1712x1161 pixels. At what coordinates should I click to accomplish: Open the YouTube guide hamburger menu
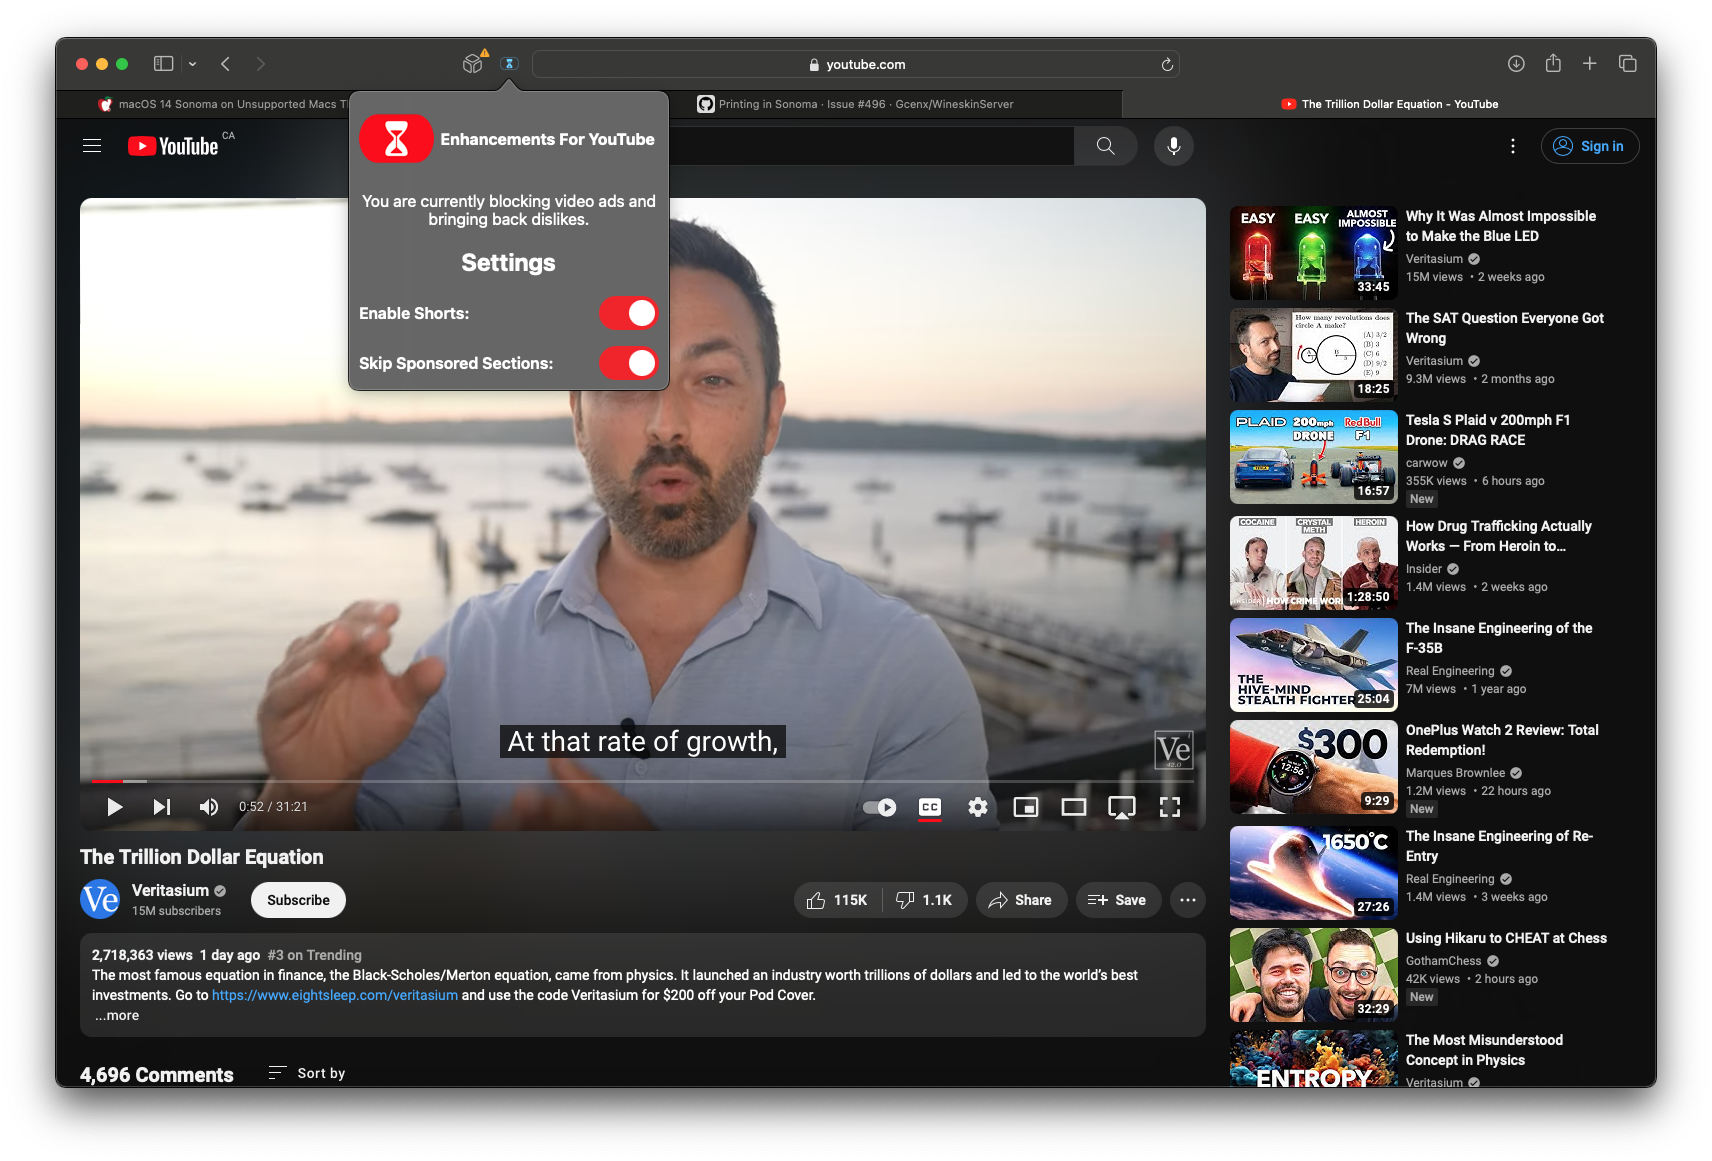[x=92, y=146]
